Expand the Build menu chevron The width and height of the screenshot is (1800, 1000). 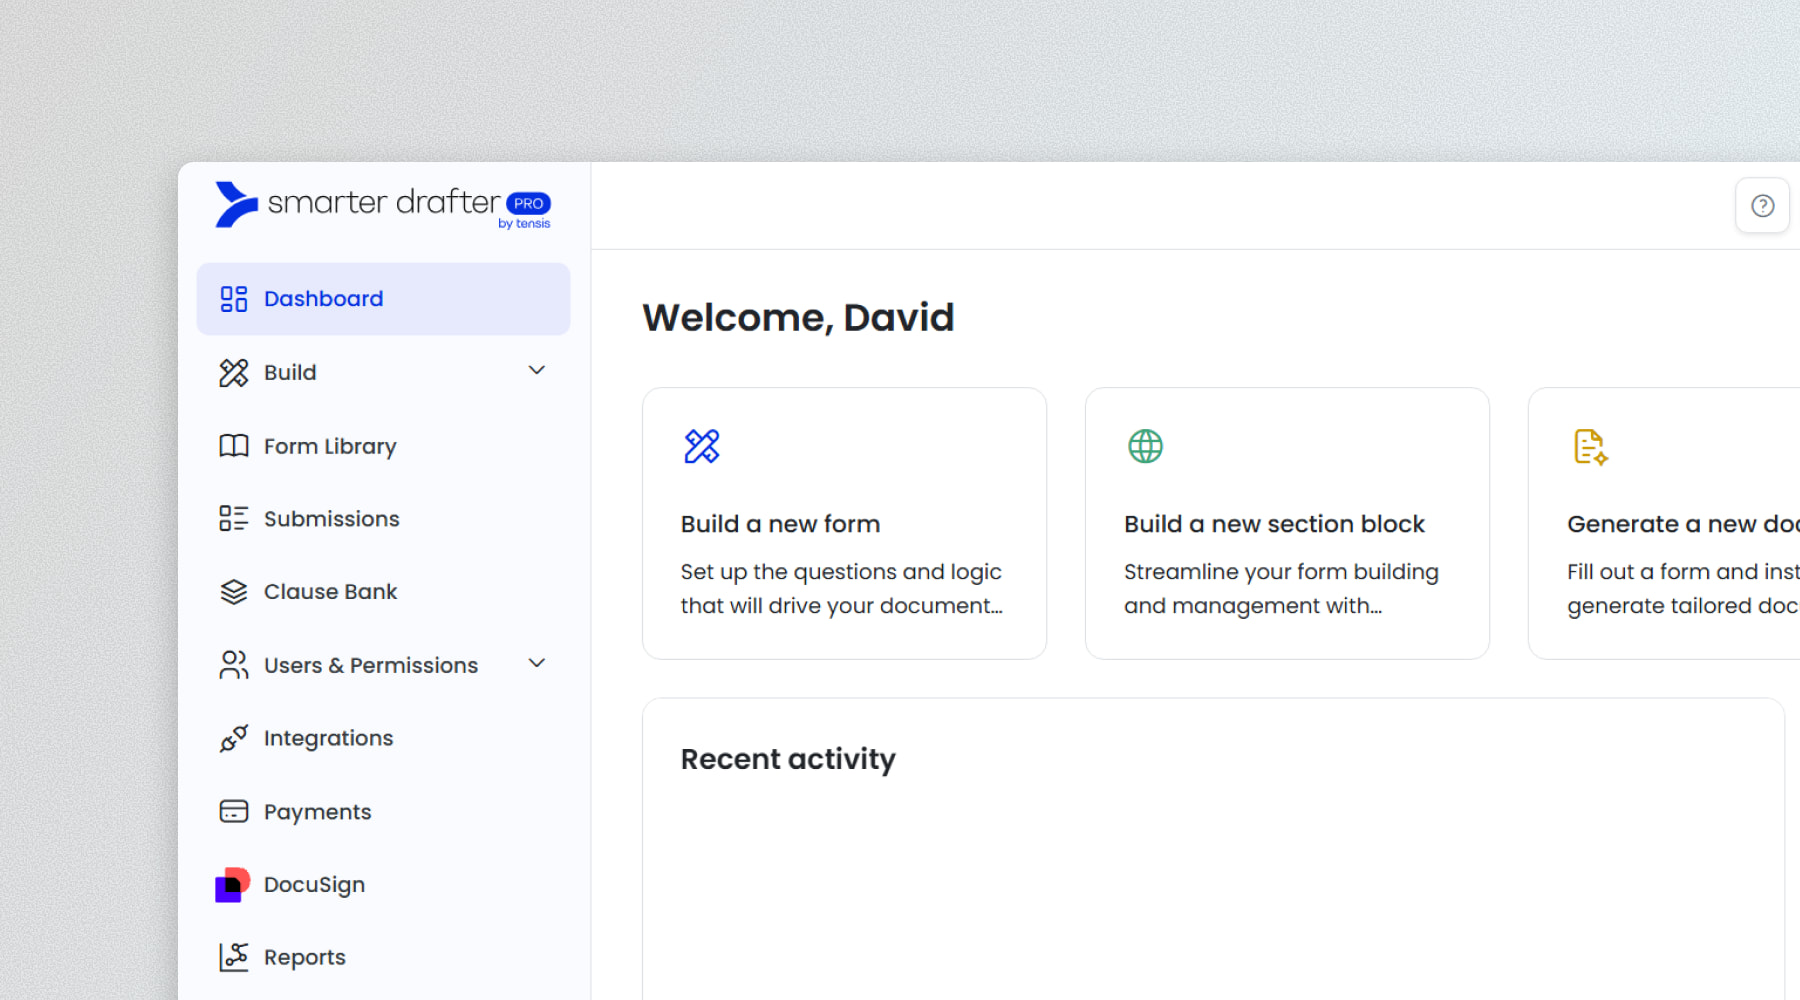click(537, 371)
